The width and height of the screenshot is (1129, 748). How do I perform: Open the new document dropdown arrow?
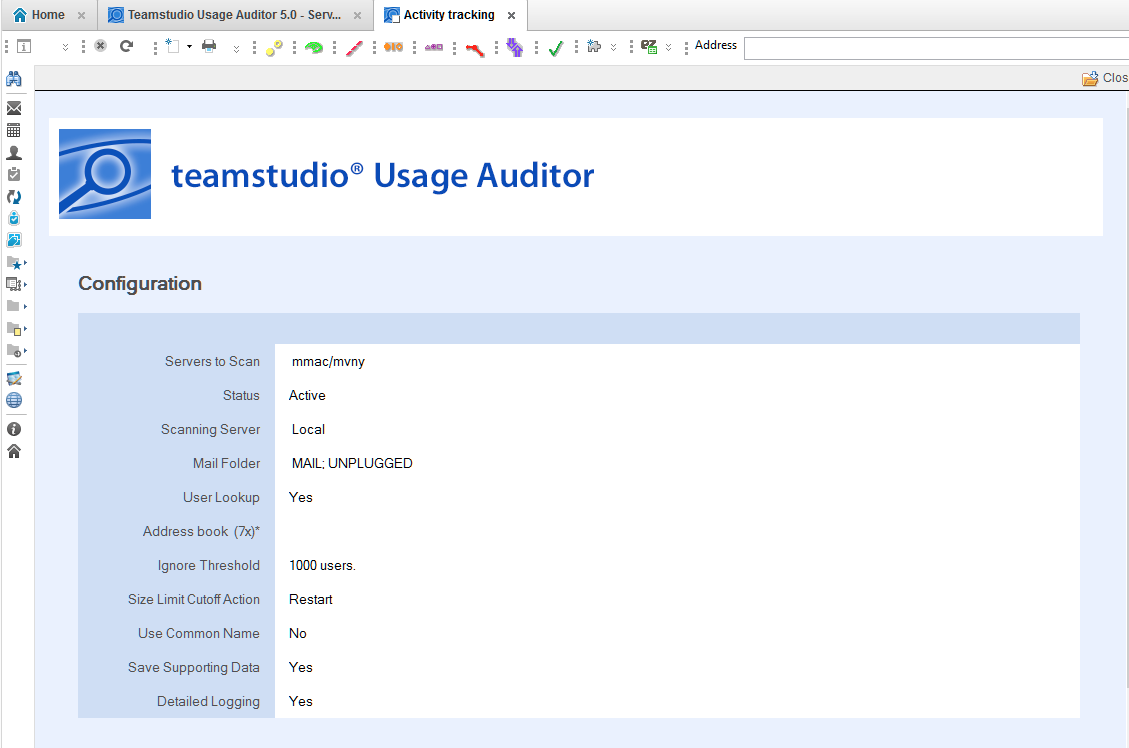(189, 47)
